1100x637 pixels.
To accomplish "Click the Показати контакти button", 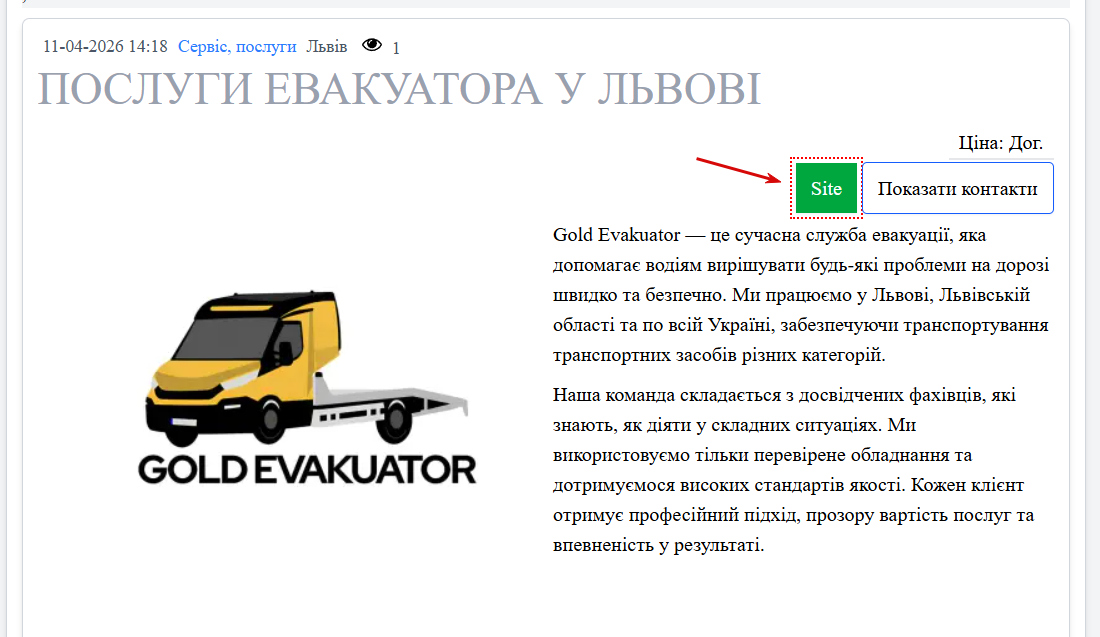I will 958,188.
